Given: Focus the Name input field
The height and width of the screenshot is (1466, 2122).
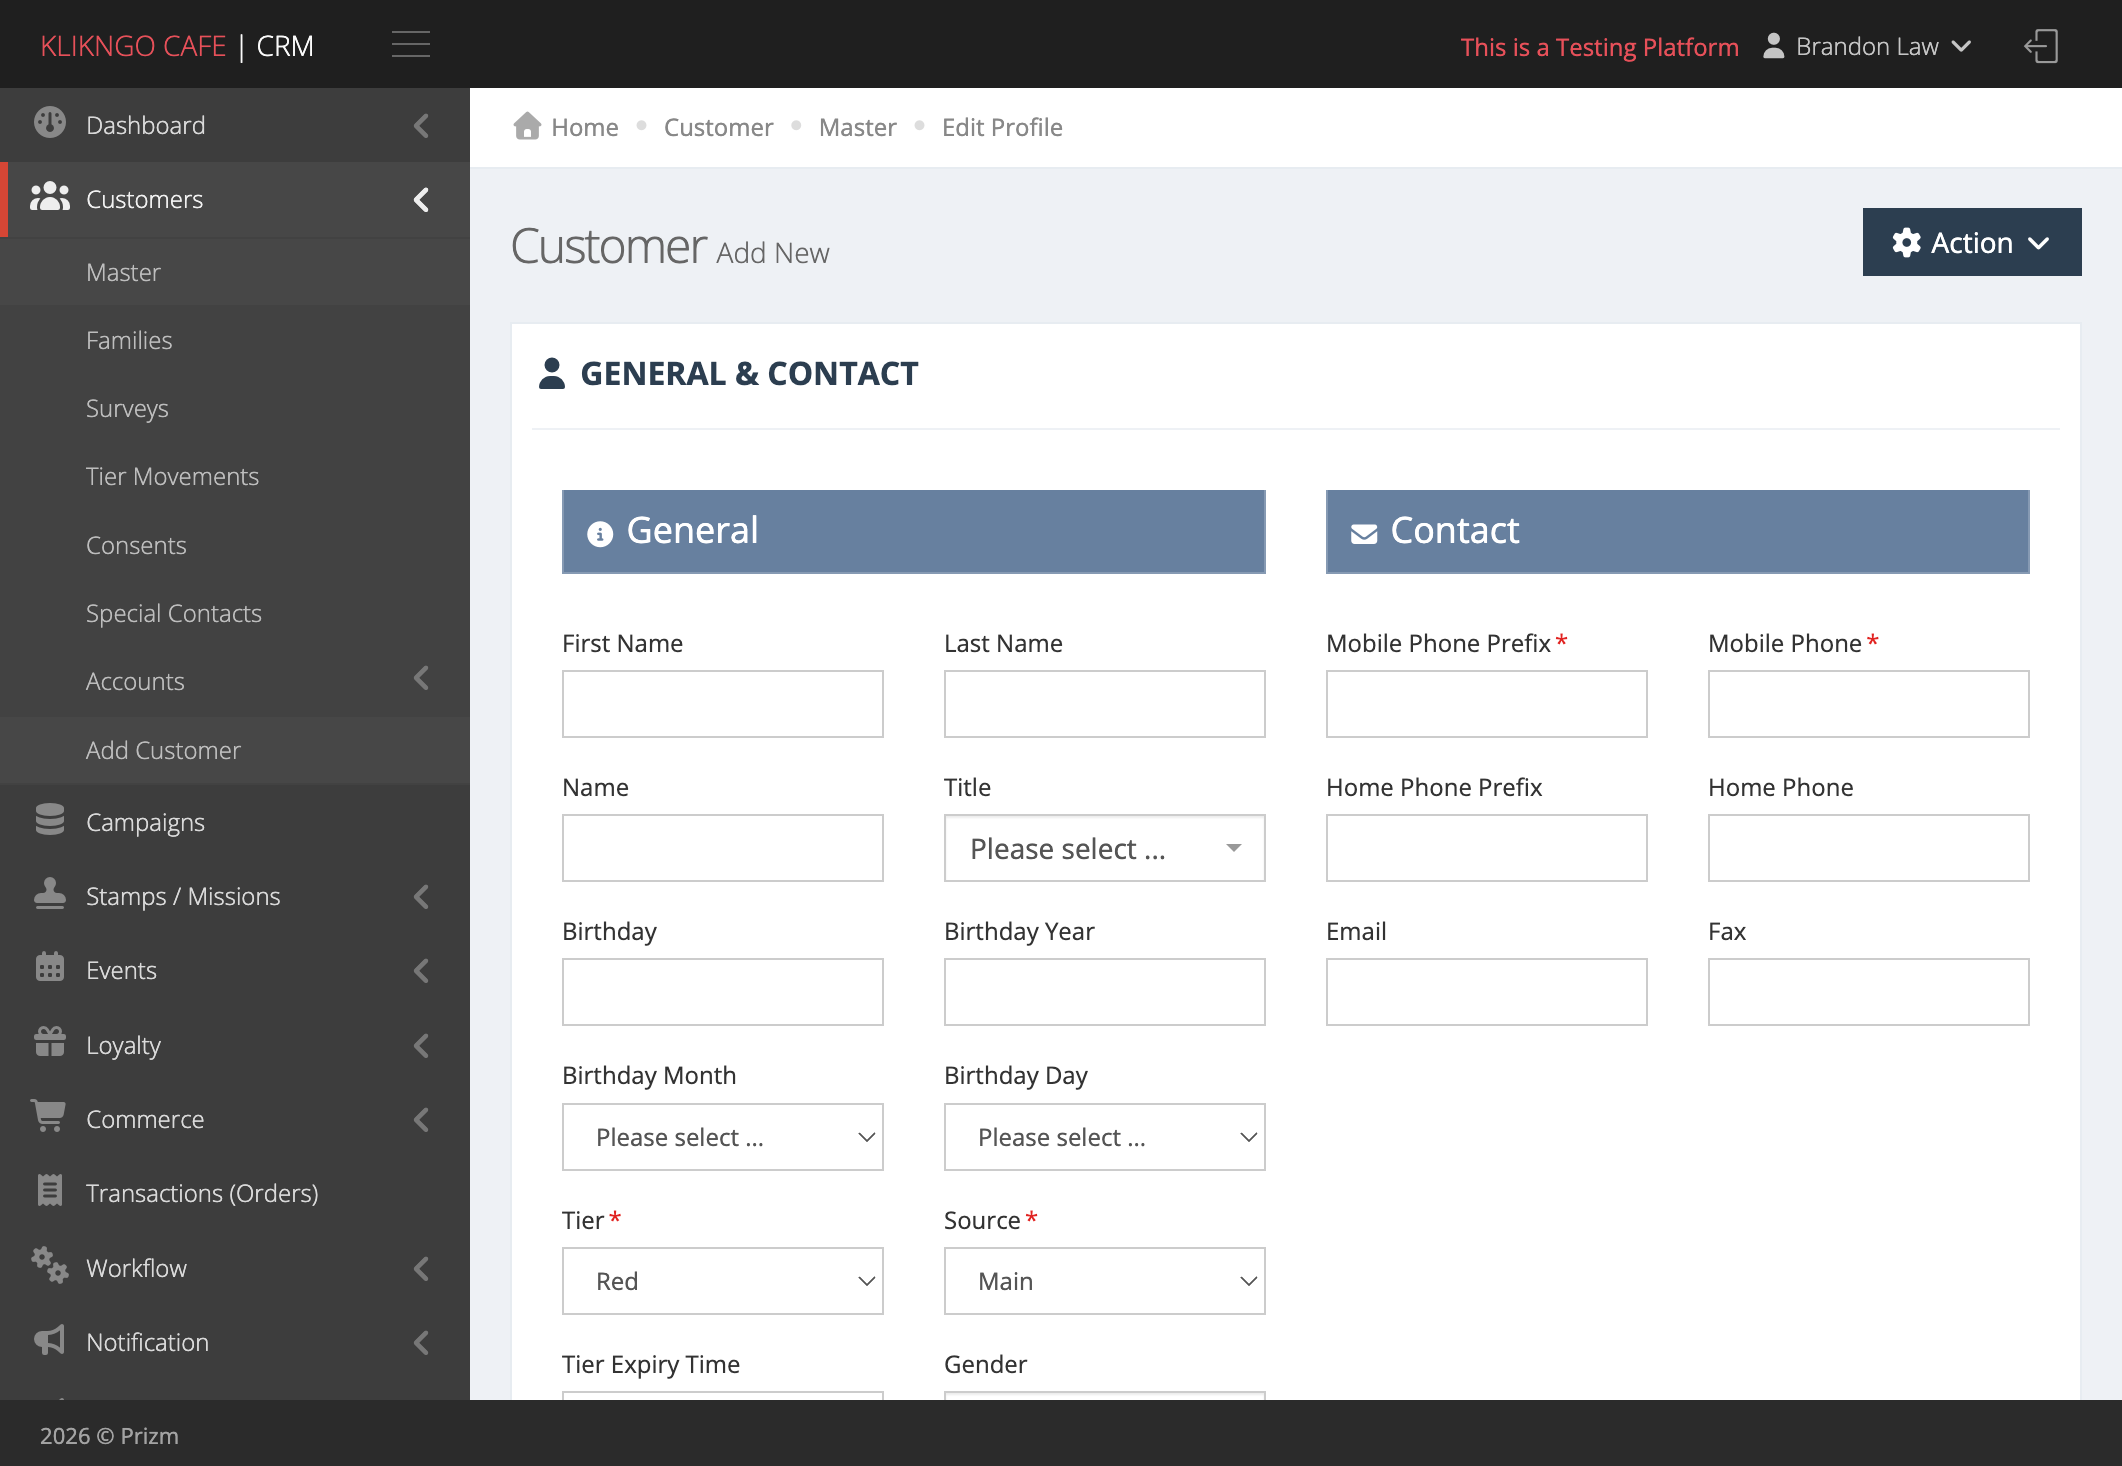Looking at the screenshot, I should click(x=722, y=848).
